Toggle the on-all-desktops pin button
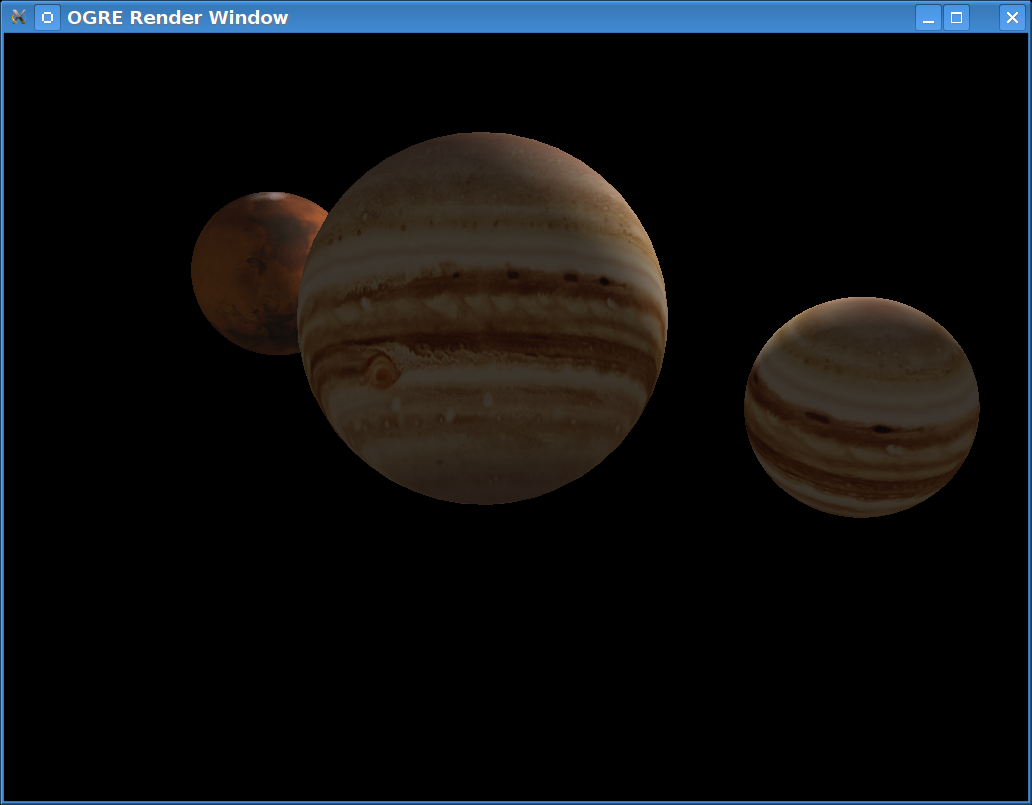The height and width of the screenshot is (805, 1032). (47, 17)
